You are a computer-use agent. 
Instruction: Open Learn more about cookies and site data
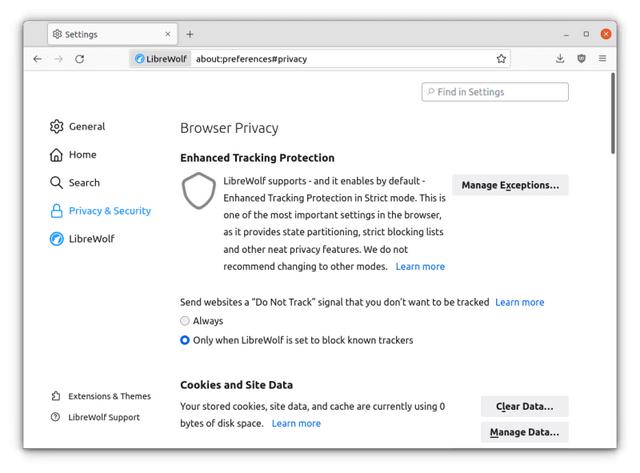[x=296, y=424]
